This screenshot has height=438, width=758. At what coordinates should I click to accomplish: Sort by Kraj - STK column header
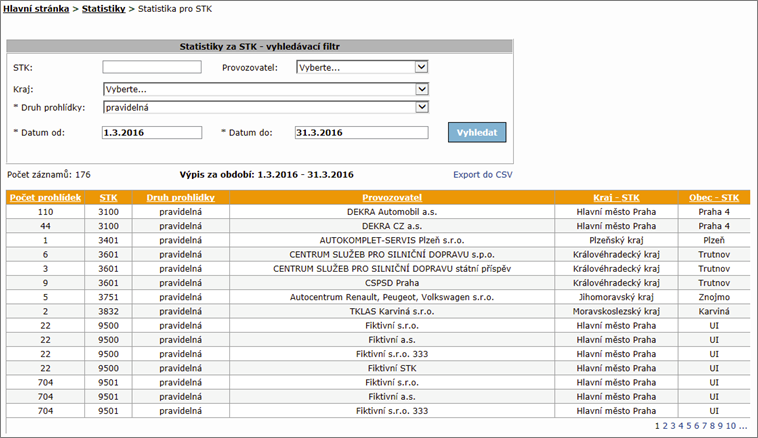(616, 197)
